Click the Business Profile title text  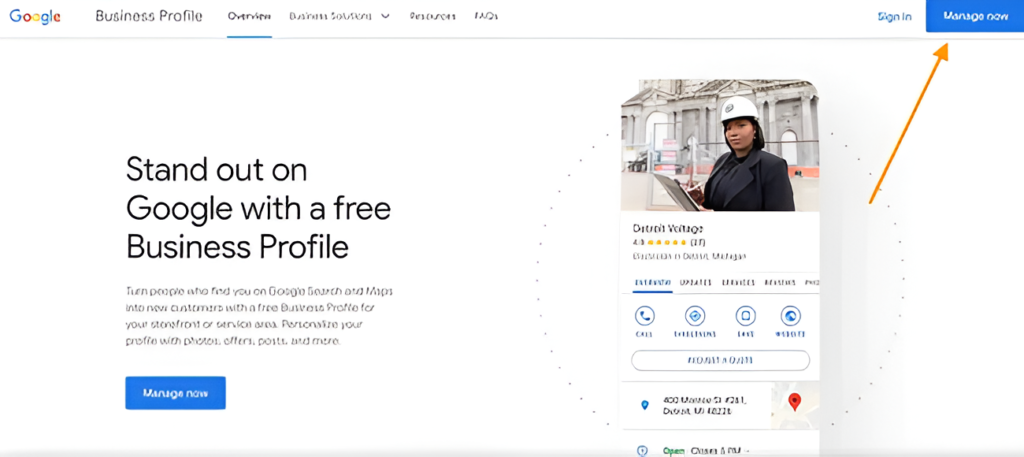coord(149,17)
